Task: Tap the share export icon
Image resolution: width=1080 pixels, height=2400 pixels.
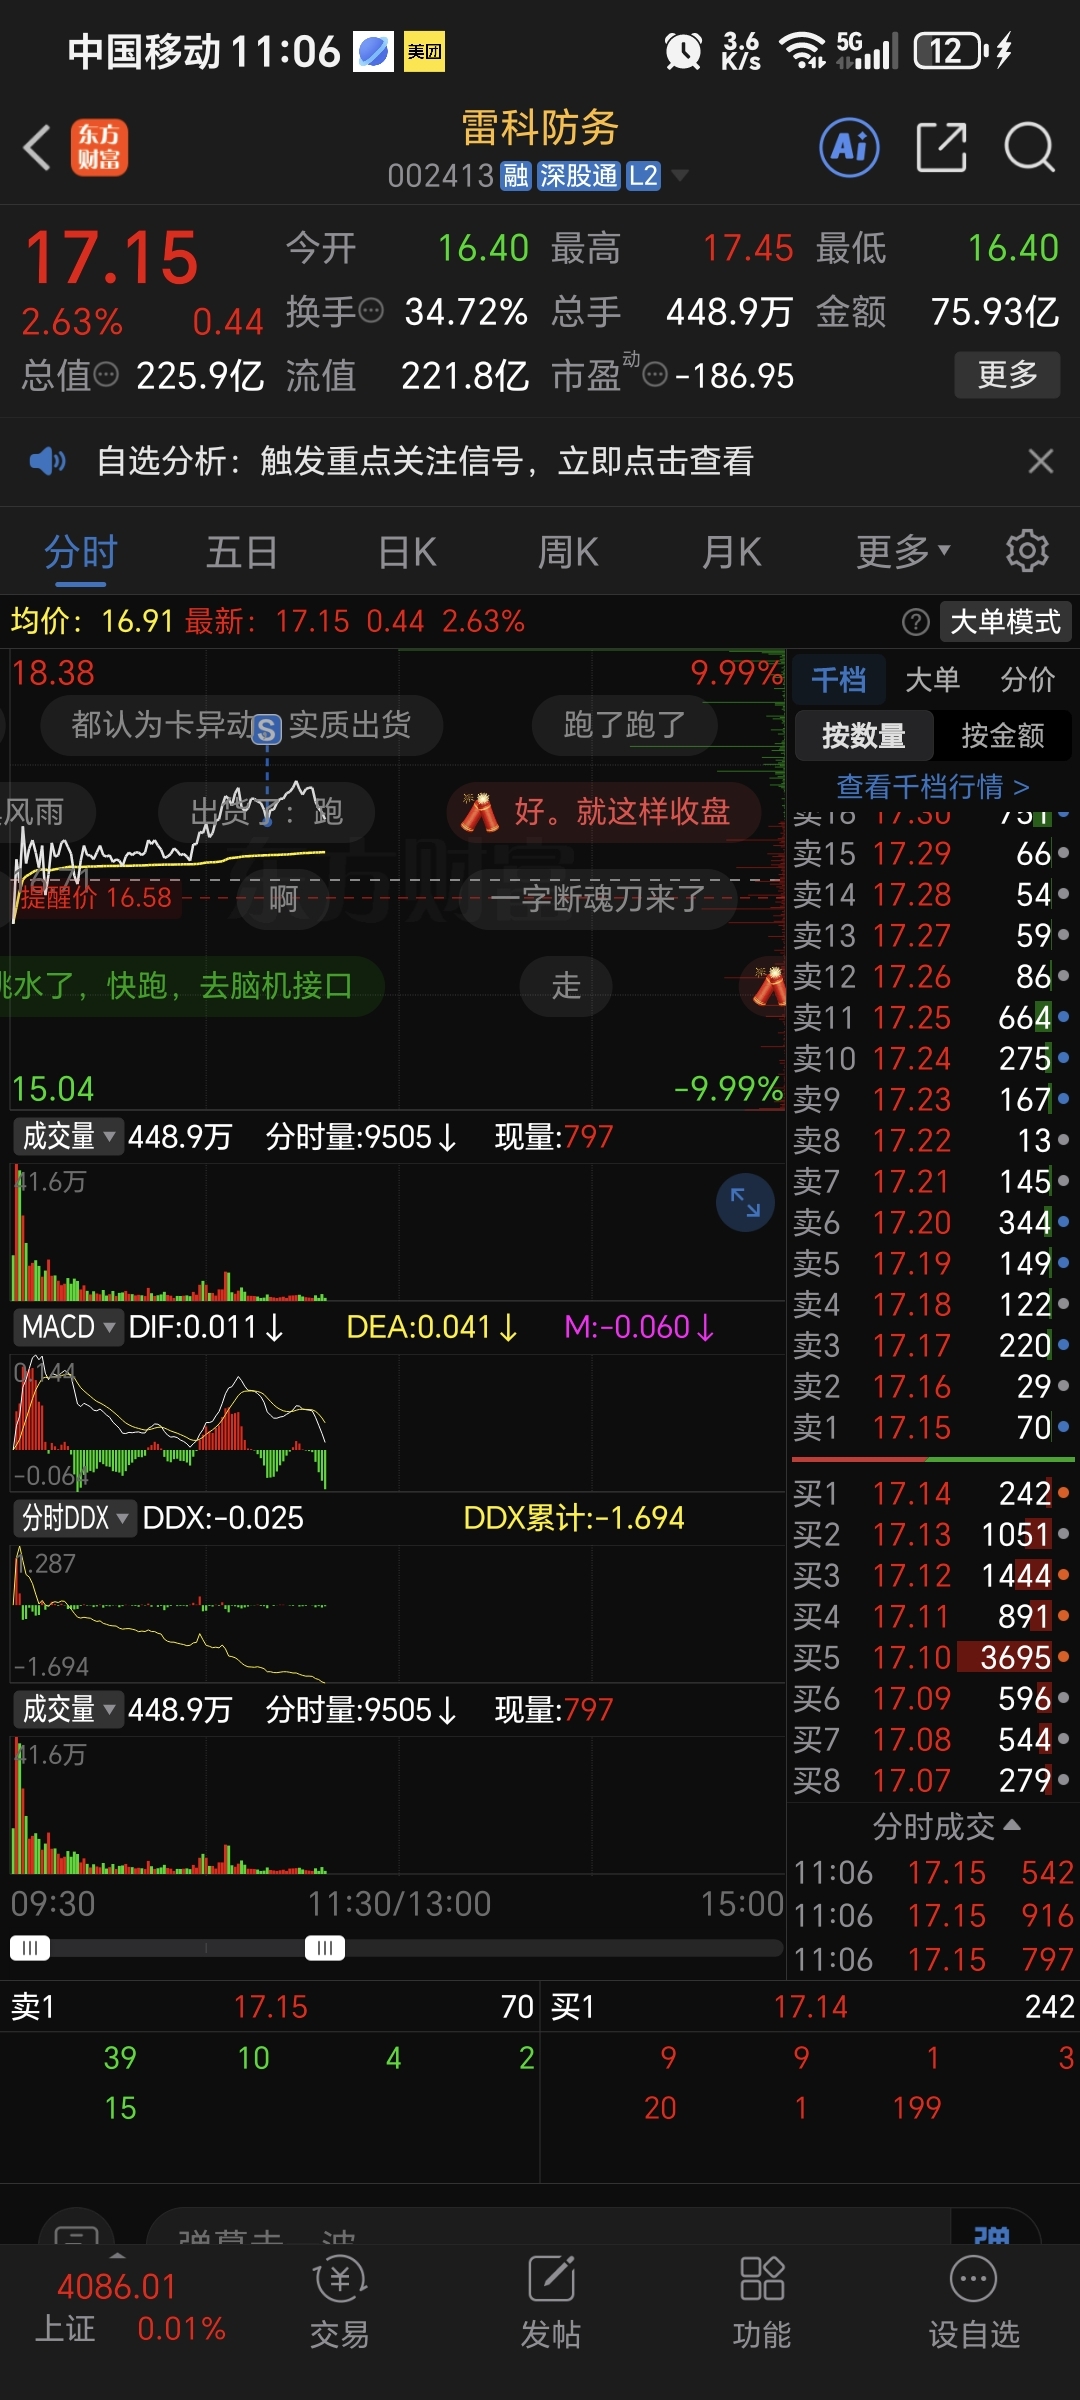Action: 942,148
